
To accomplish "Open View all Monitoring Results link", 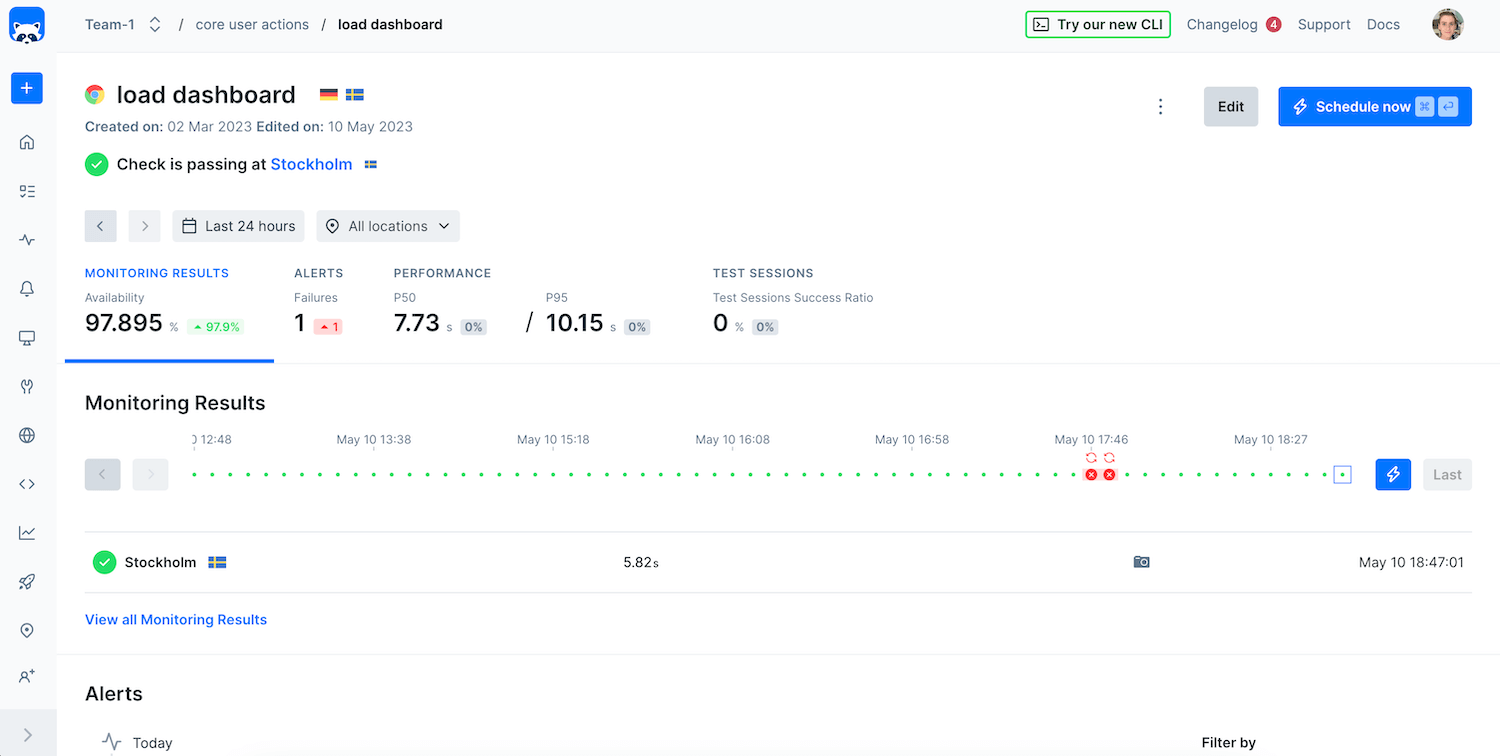I will [x=176, y=620].
